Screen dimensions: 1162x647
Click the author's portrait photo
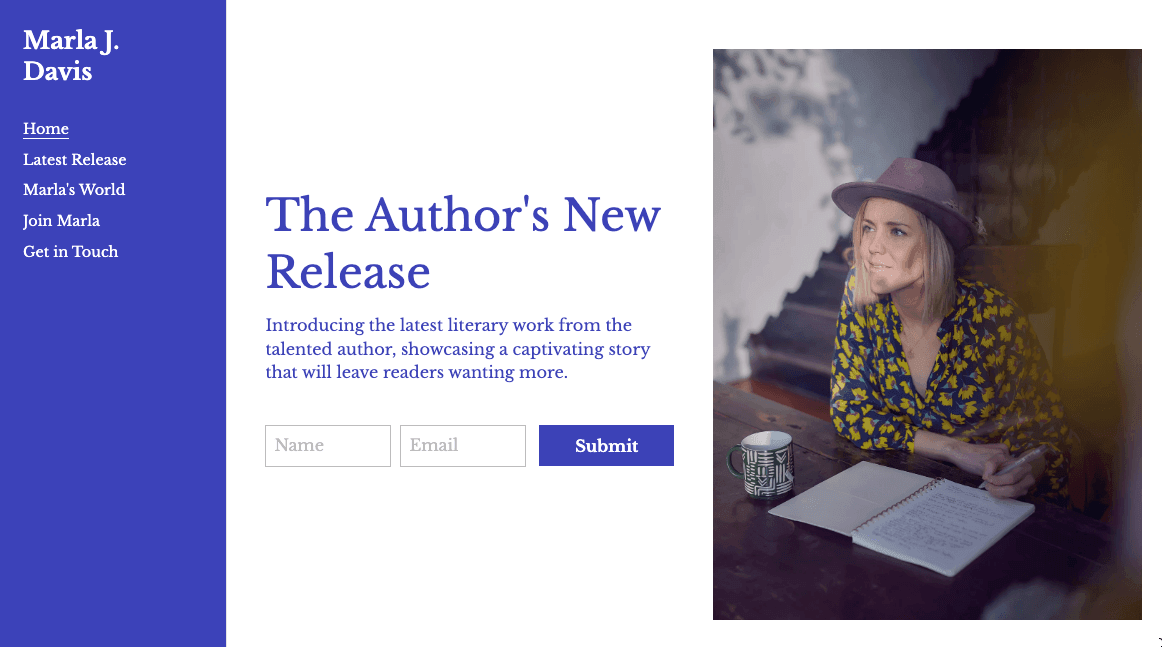click(927, 334)
